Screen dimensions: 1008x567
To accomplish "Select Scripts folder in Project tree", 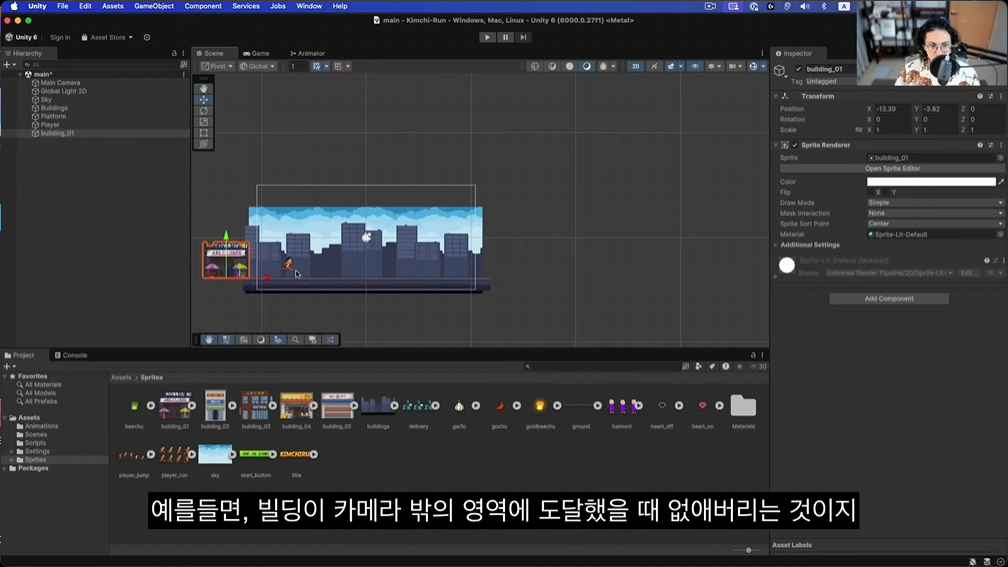I will tap(35, 443).
